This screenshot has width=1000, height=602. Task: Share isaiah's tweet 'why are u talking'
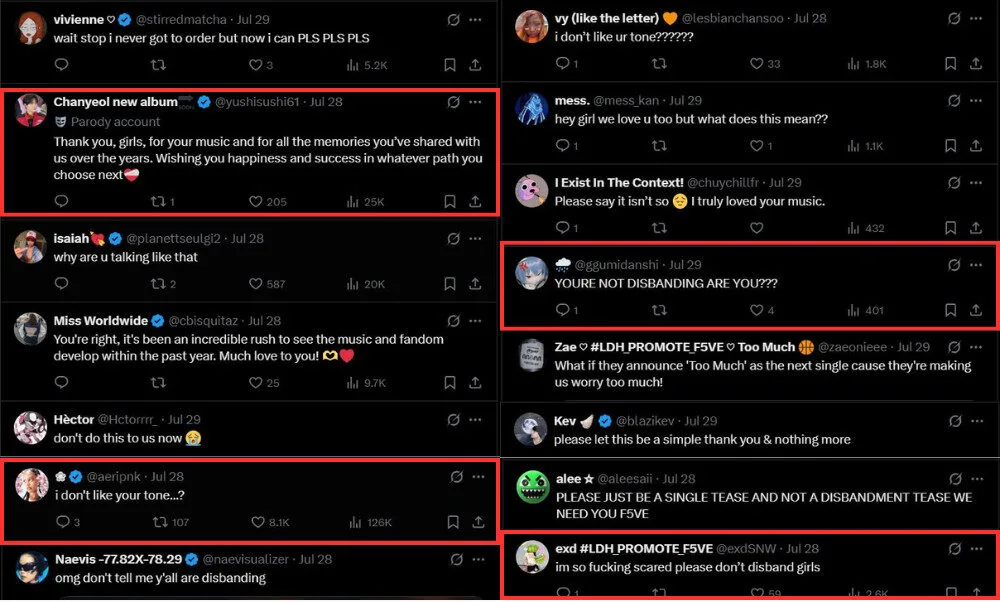coord(475,284)
